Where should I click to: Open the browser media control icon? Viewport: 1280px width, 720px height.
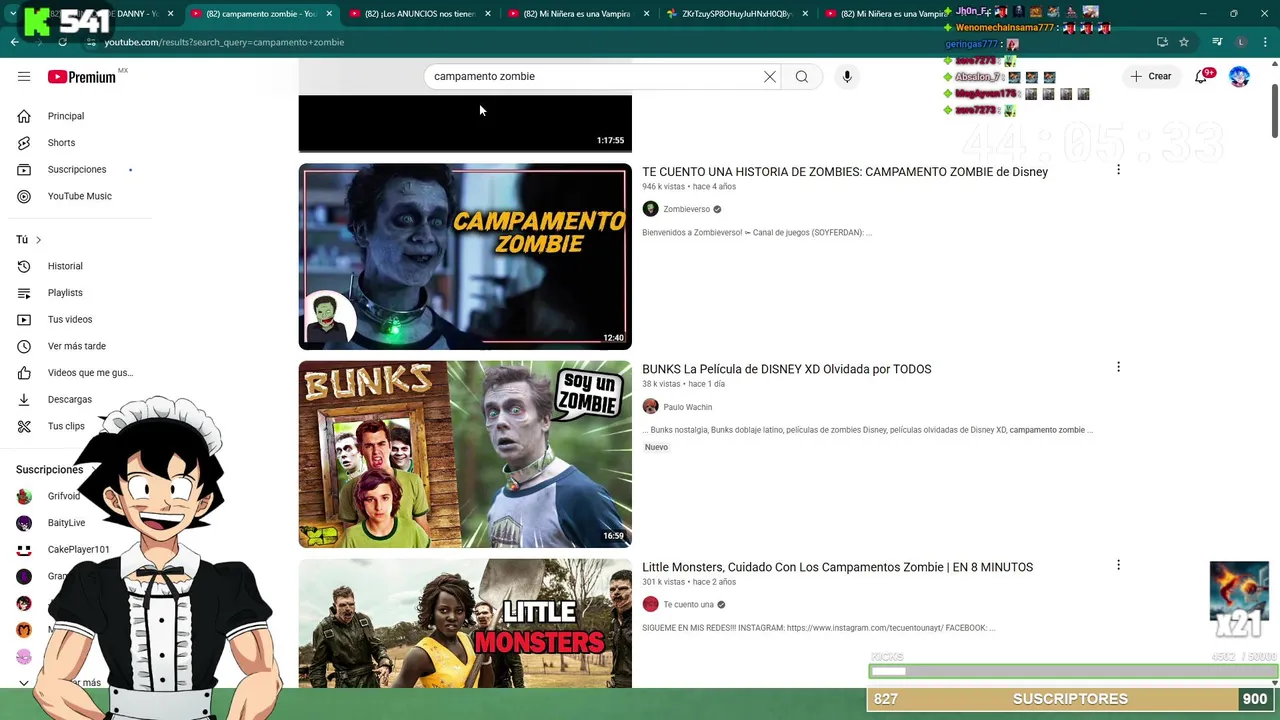pyautogui.click(x=1217, y=42)
